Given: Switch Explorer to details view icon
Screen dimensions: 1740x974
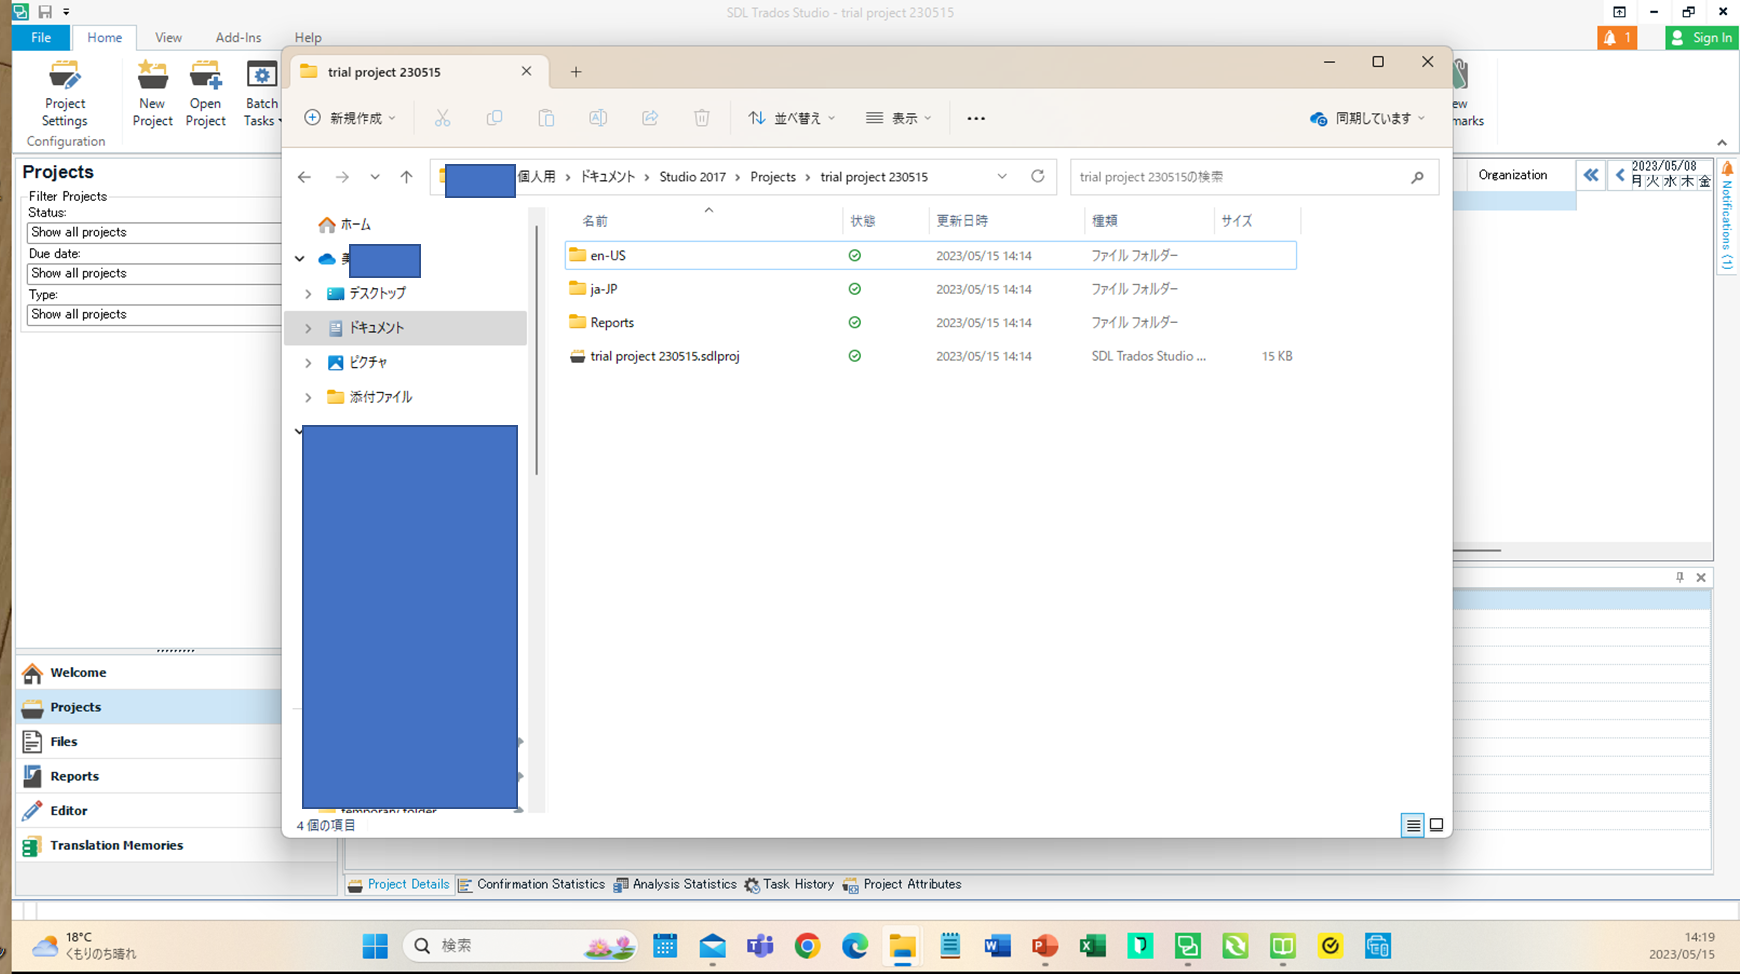Looking at the screenshot, I should (x=1412, y=825).
